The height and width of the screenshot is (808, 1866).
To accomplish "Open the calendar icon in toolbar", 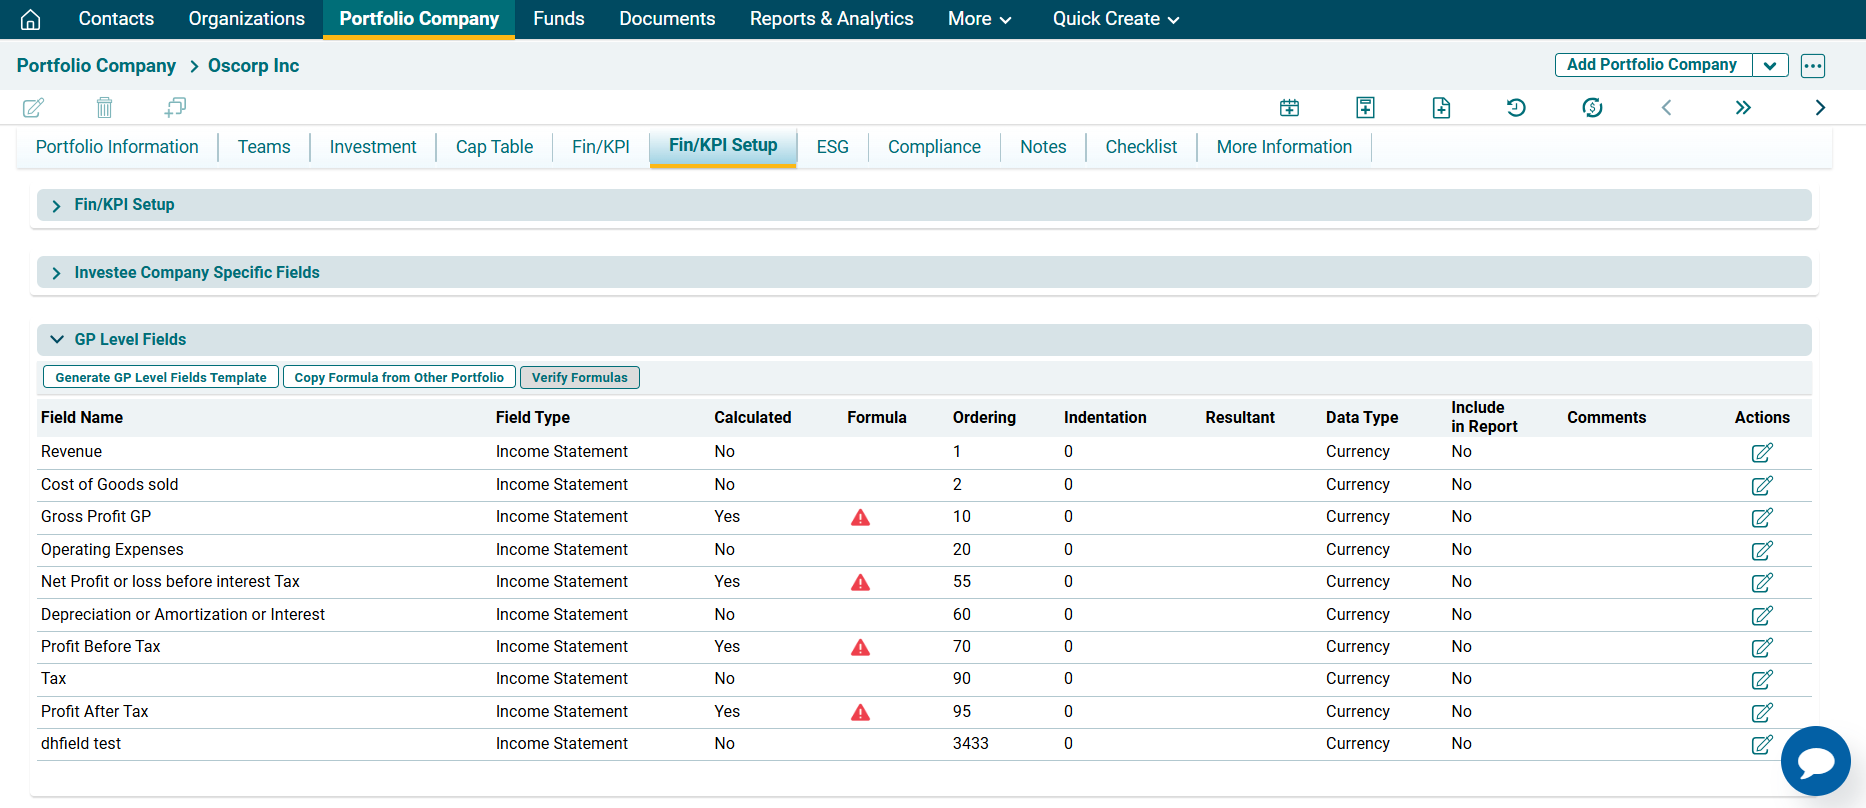I will [x=1289, y=107].
